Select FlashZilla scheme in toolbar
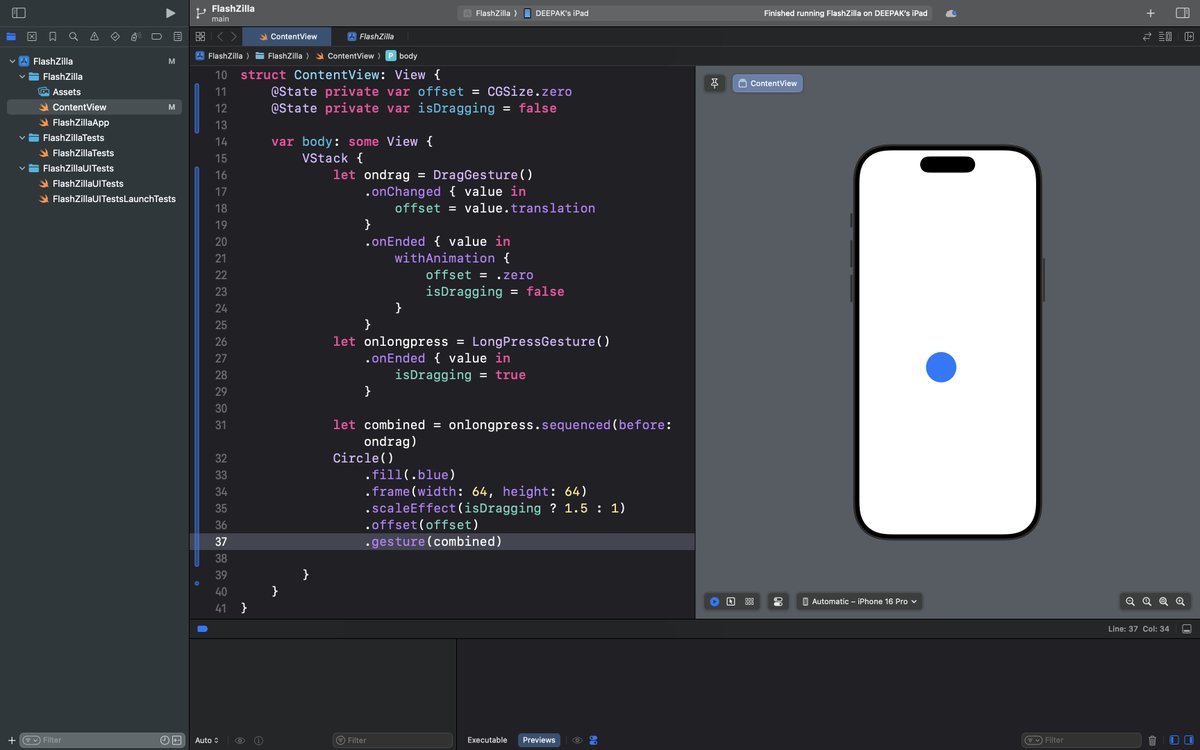 click(489, 13)
